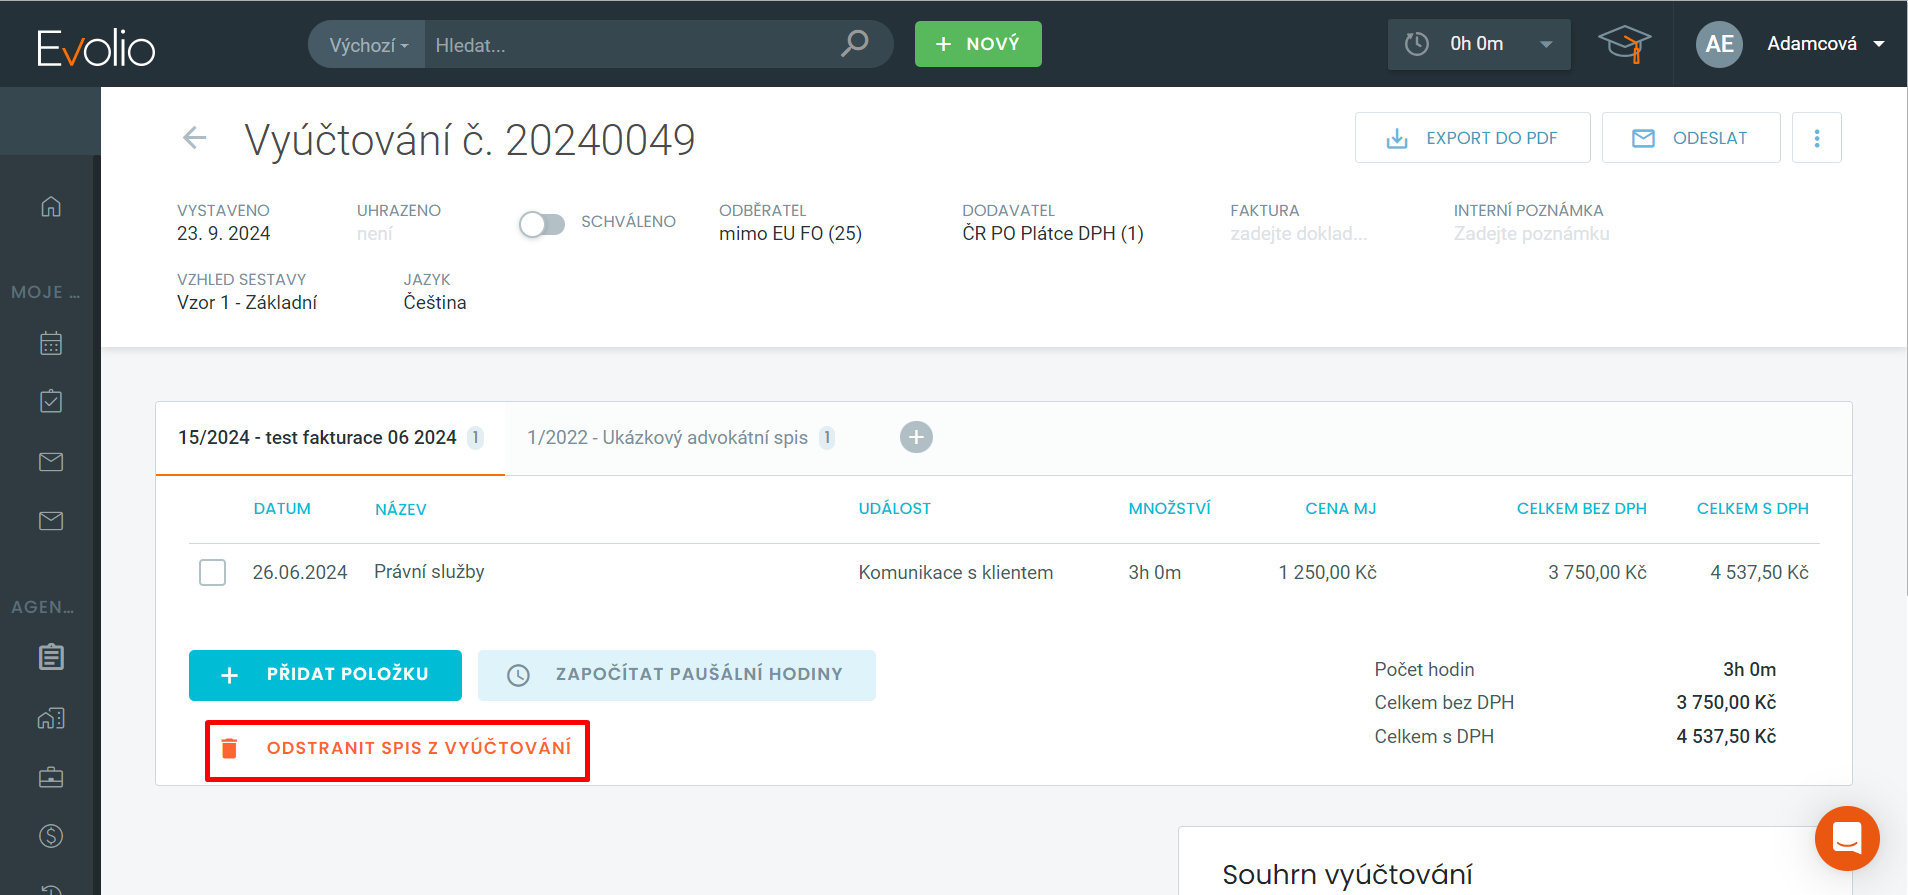The height and width of the screenshot is (895, 1908).
Task: Open the three-dot more options menu
Action: click(x=1816, y=138)
